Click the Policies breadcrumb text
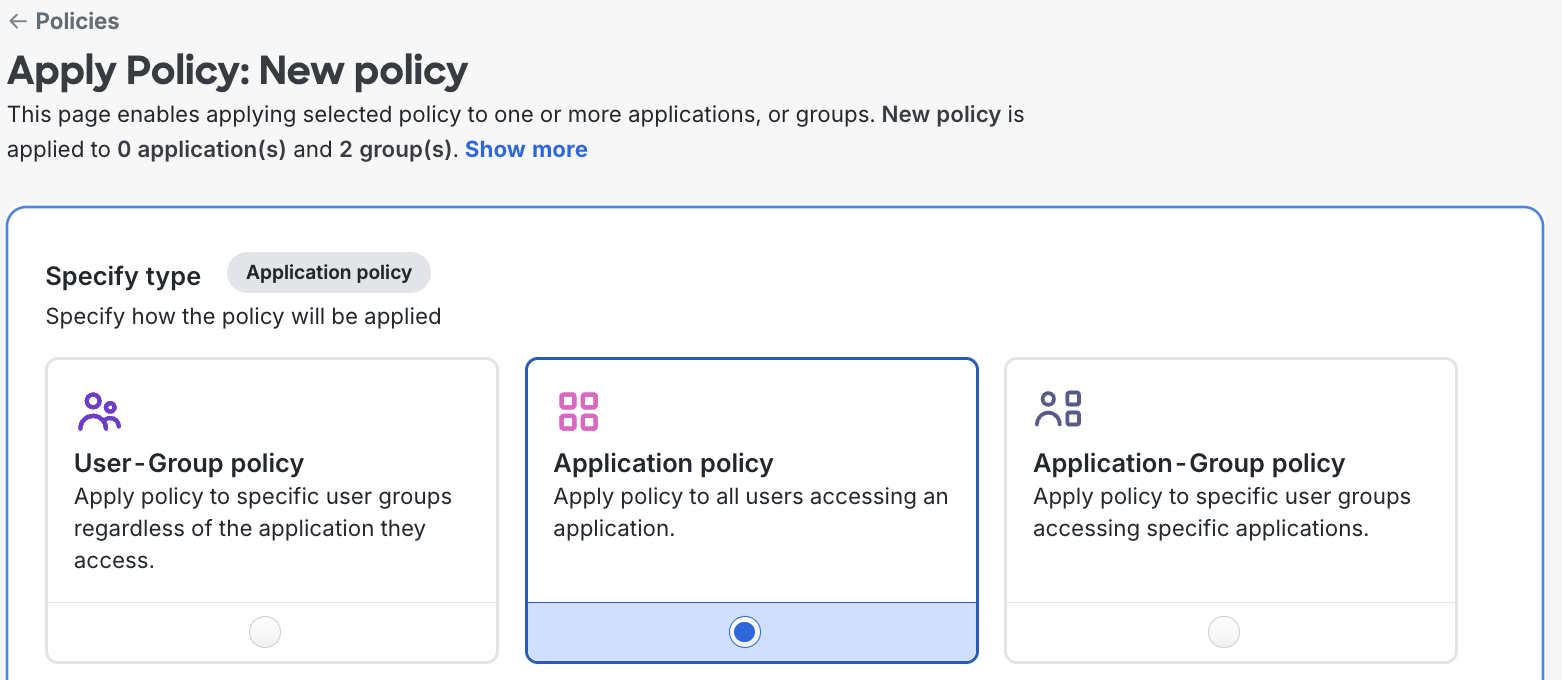1562x680 pixels. (x=75, y=21)
